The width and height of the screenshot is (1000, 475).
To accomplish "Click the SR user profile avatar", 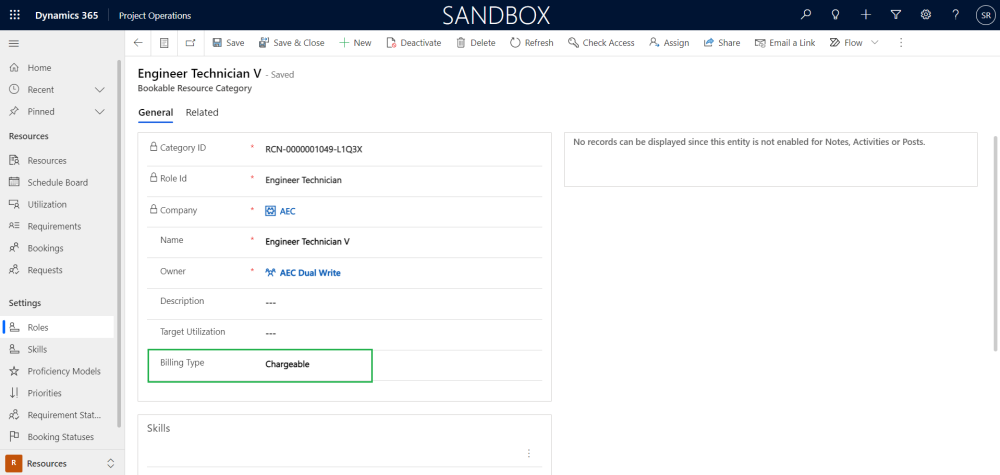I will 985,15.
